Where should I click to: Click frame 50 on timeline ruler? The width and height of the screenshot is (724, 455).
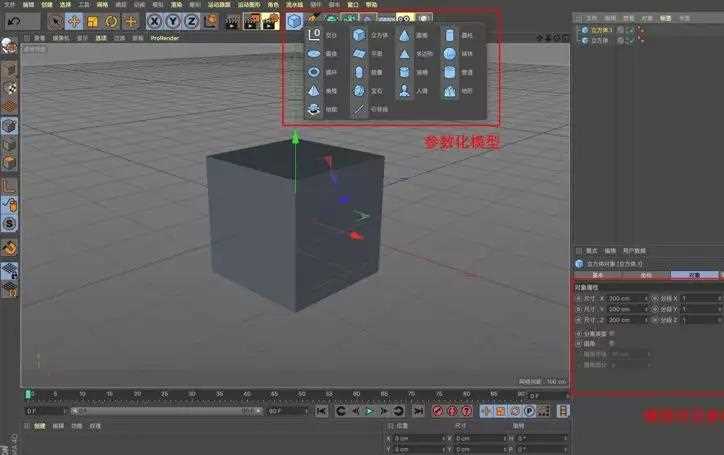[x=302, y=394]
